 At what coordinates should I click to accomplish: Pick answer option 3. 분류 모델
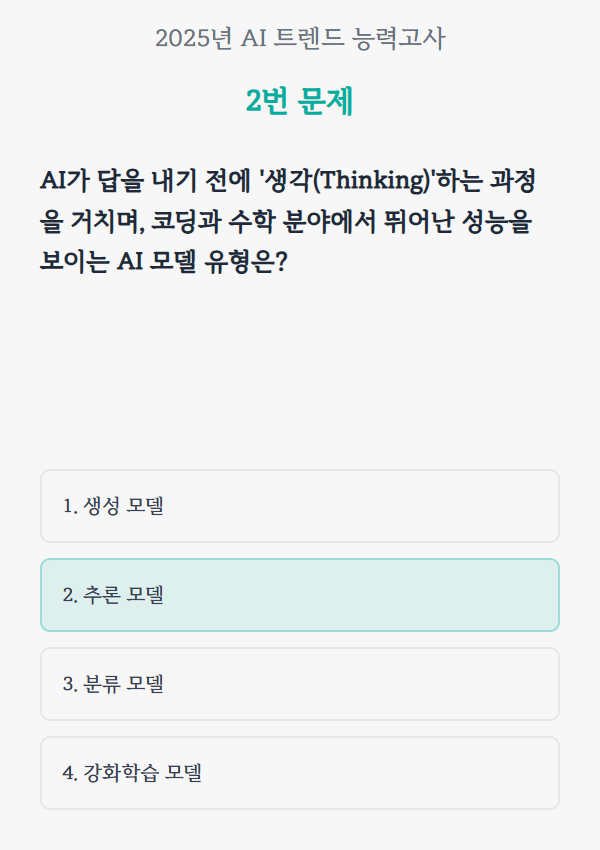click(299, 684)
